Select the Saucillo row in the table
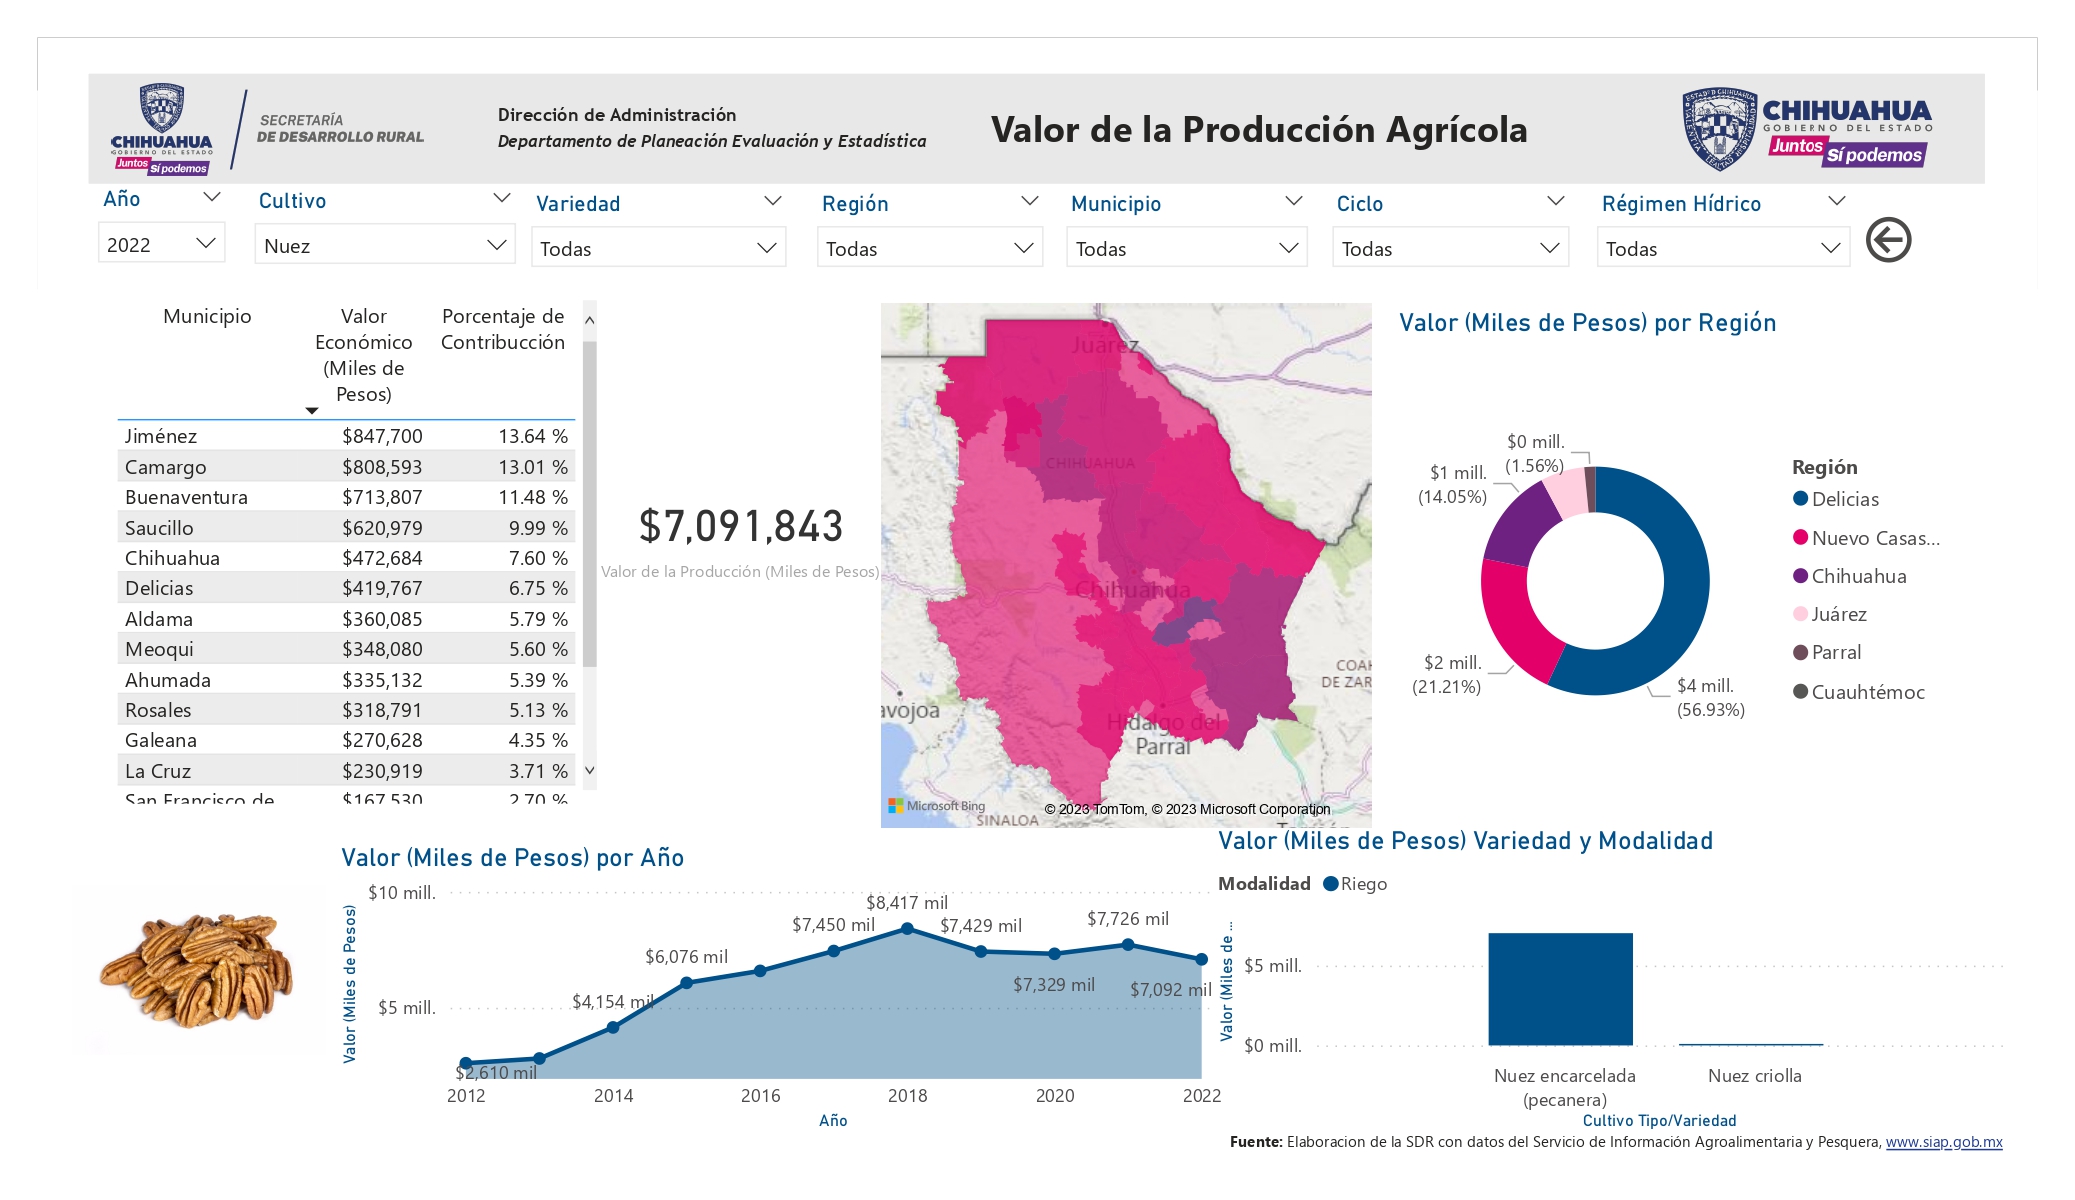 (346, 528)
